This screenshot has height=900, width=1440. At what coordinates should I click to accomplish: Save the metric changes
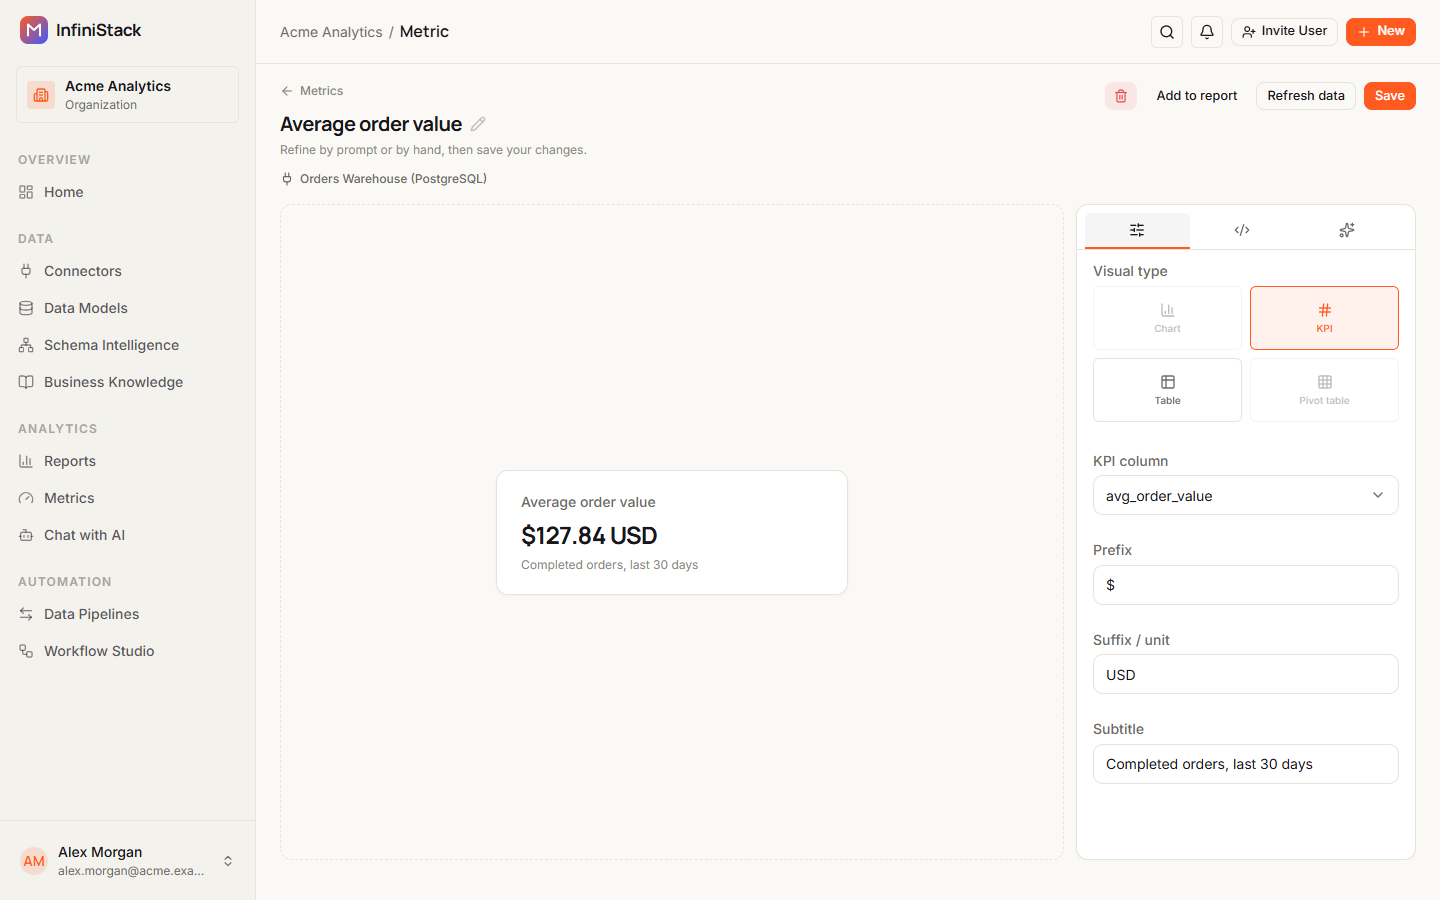1390,96
